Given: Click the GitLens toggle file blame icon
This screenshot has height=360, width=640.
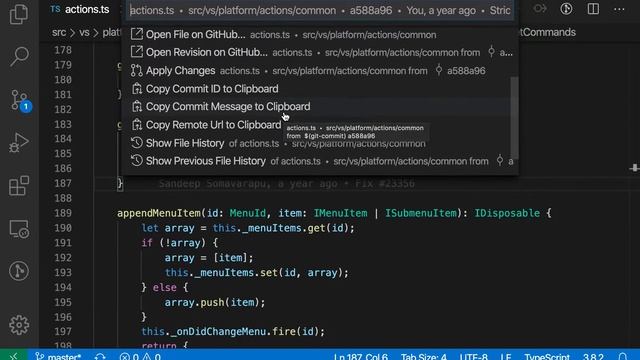Looking at the screenshot, I should tap(566, 9).
